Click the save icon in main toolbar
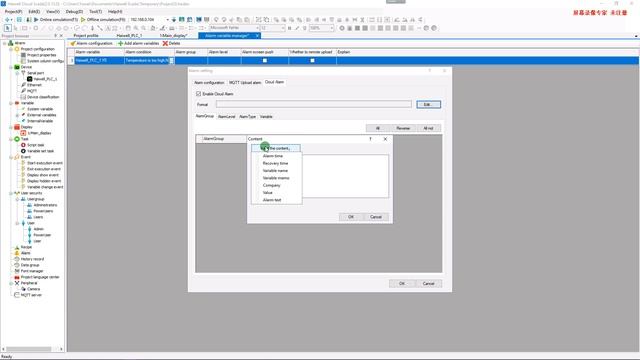This screenshot has height=360, width=640. coord(19,20)
